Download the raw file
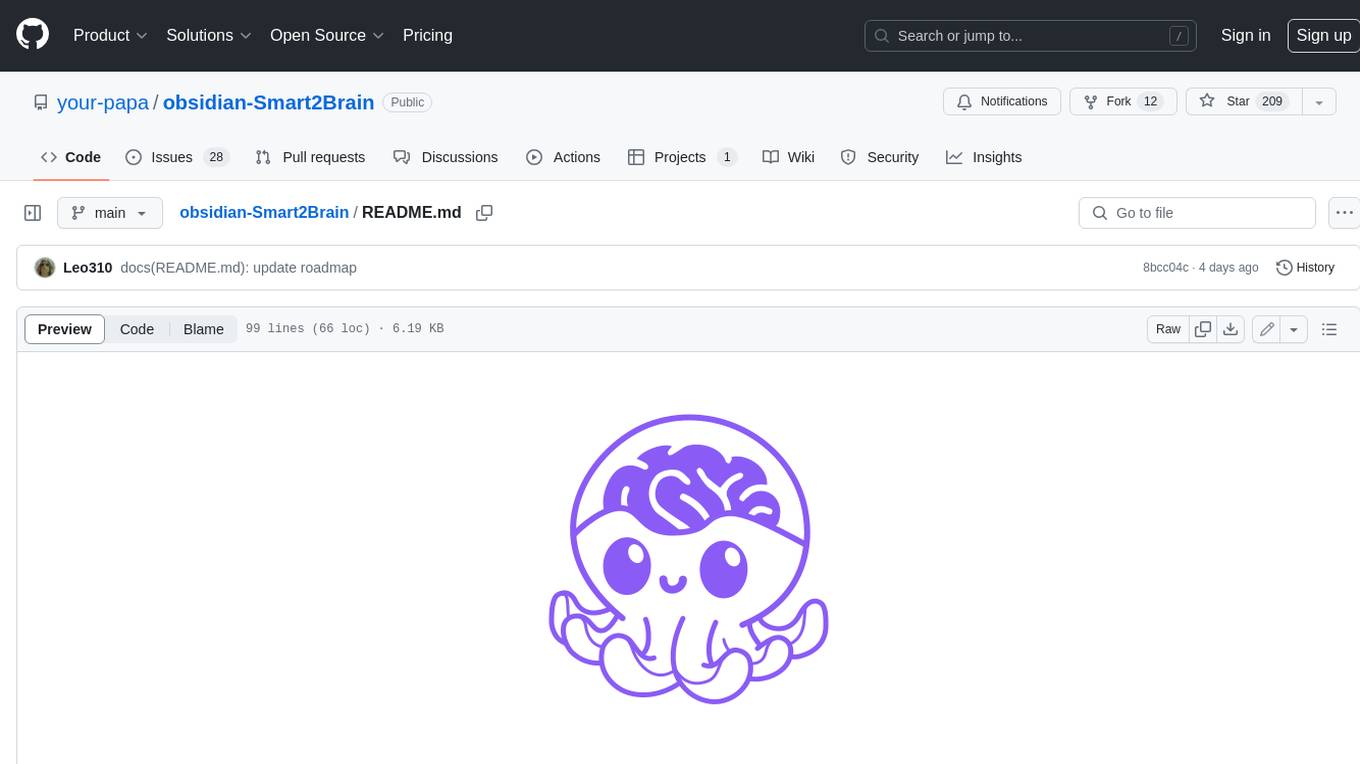 (x=1231, y=329)
